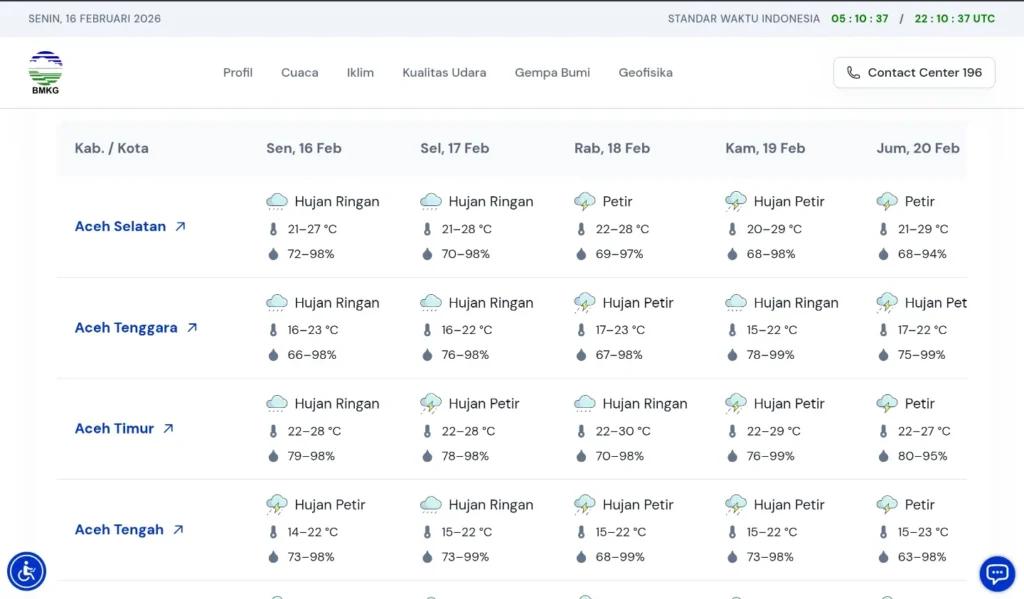Click the Aceh Selatan external arrow icon
Screen dimensions: 1024x599
click(x=181, y=227)
